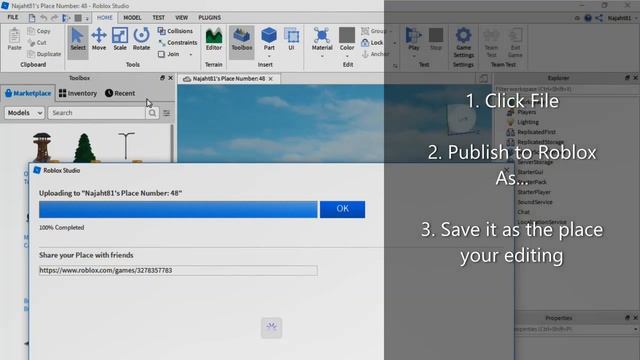
Task: Activate the Move tool
Action: click(99, 40)
